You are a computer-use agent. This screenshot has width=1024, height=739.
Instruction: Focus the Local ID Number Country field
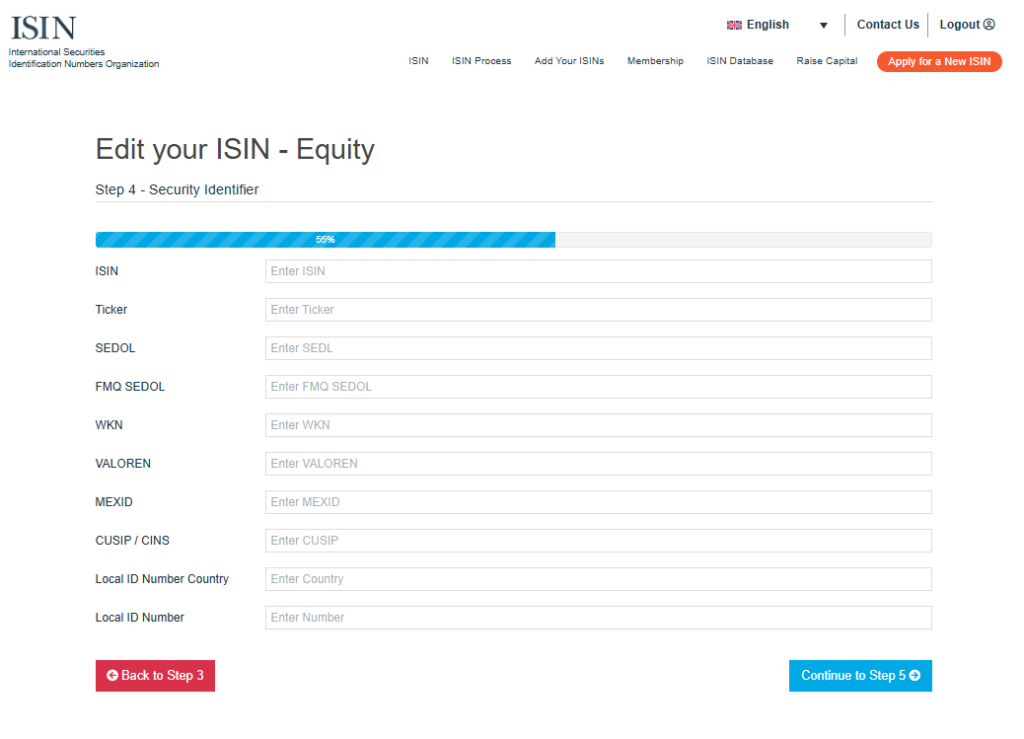point(598,579)
